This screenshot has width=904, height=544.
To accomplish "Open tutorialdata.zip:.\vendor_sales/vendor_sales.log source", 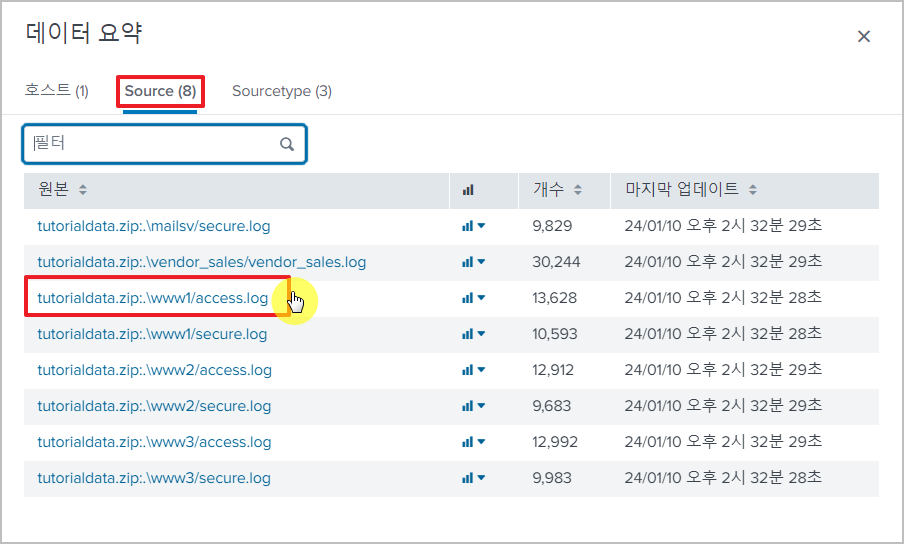I will click(202, 262).
